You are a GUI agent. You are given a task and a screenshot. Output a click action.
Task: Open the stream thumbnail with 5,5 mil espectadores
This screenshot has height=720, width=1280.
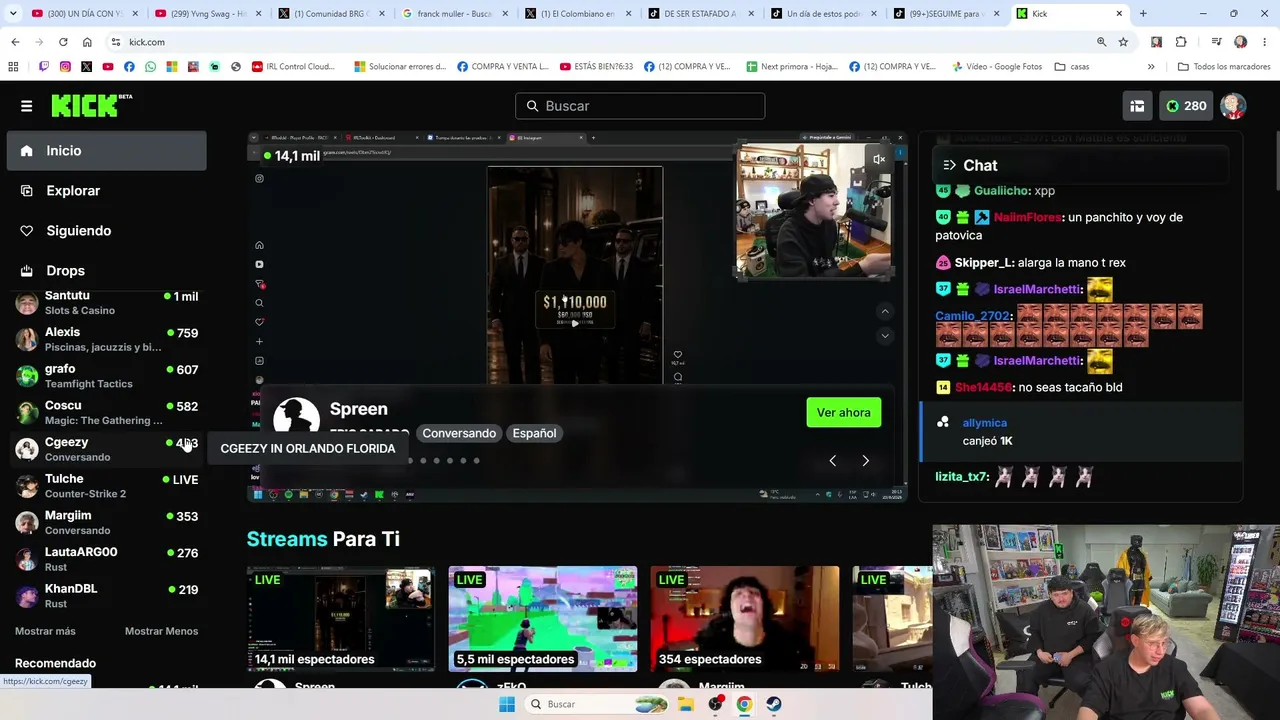tap(543, 619)
